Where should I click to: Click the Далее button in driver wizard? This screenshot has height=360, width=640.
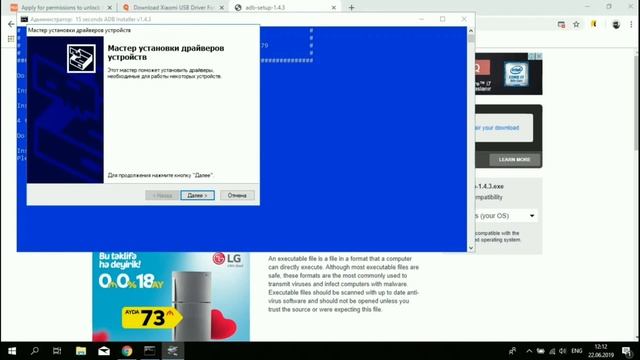(x=198, y=196)
